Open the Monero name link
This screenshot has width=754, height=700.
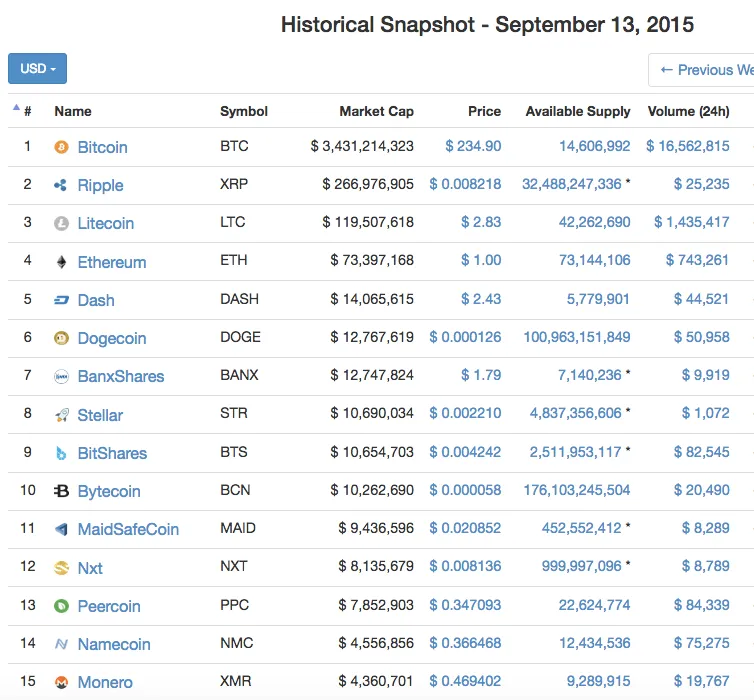coord(105,682)
